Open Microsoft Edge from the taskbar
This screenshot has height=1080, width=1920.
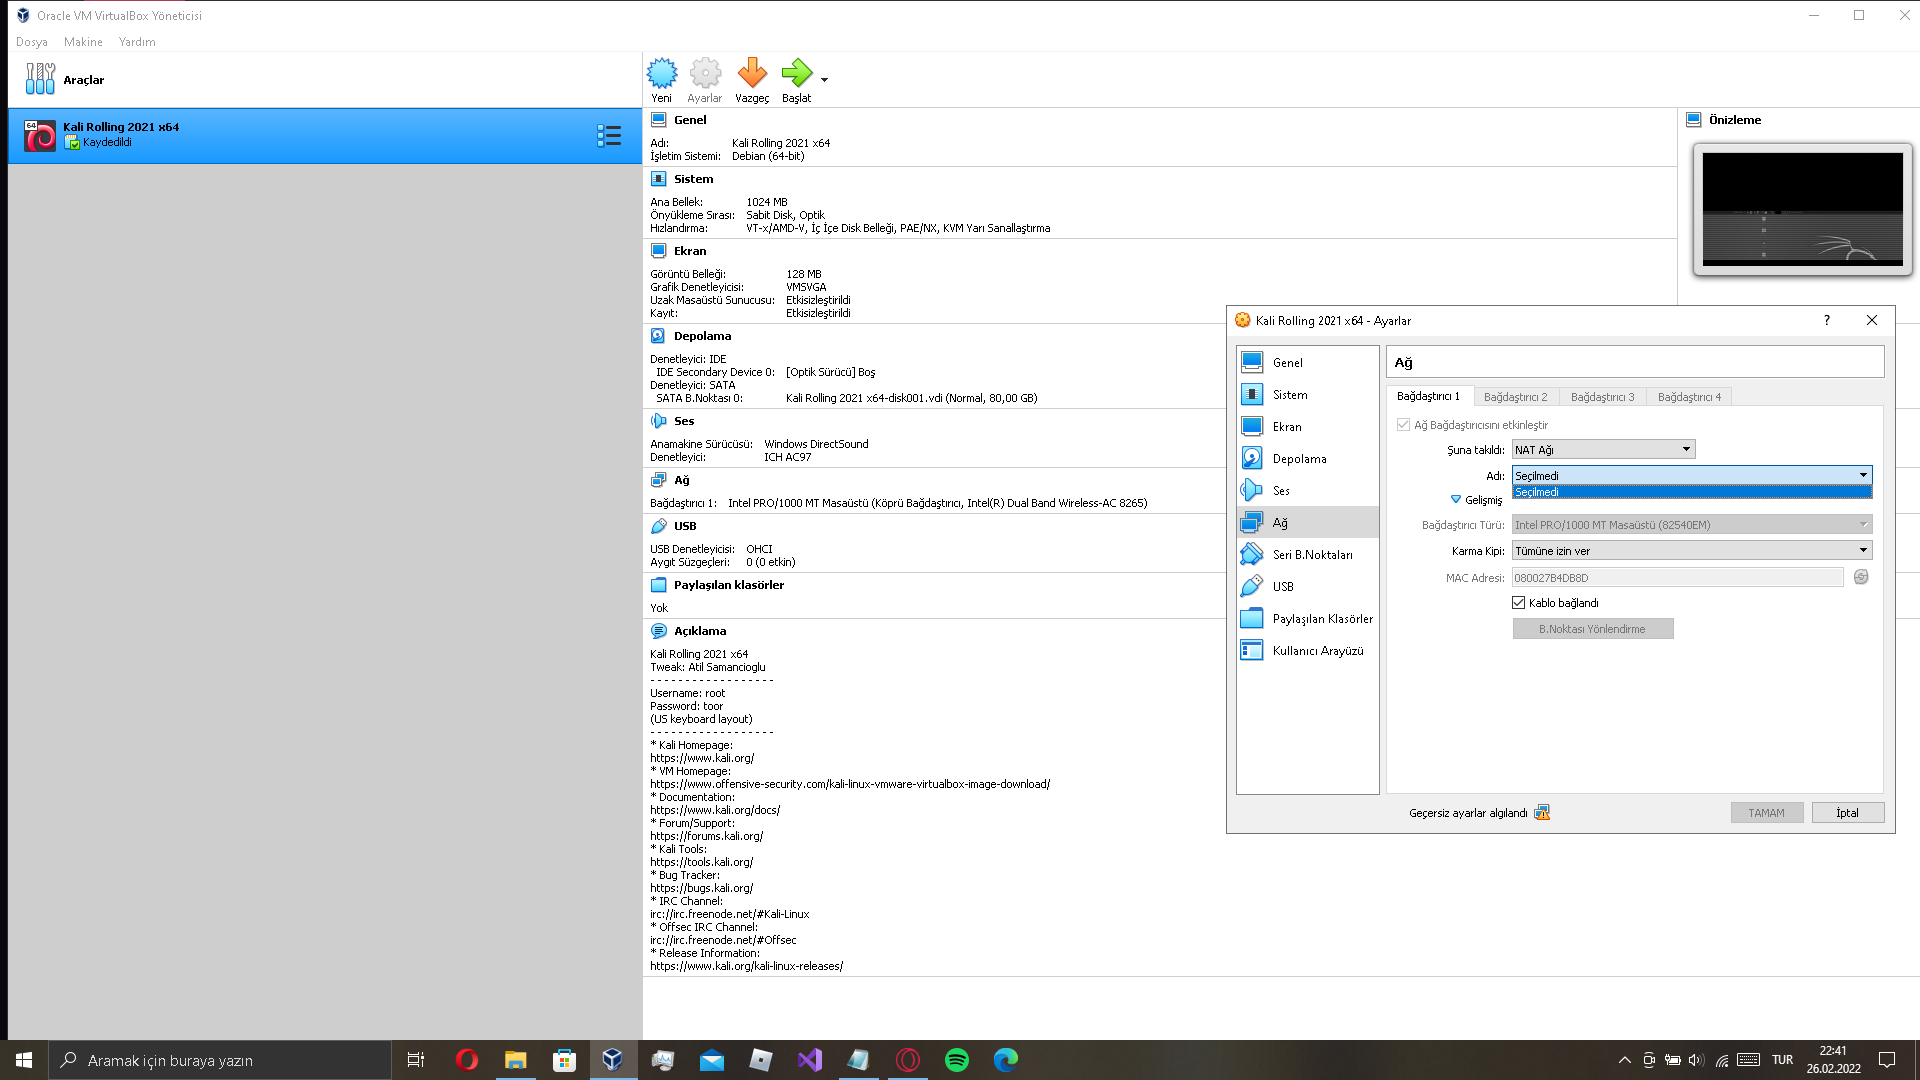point(1006,1060)
